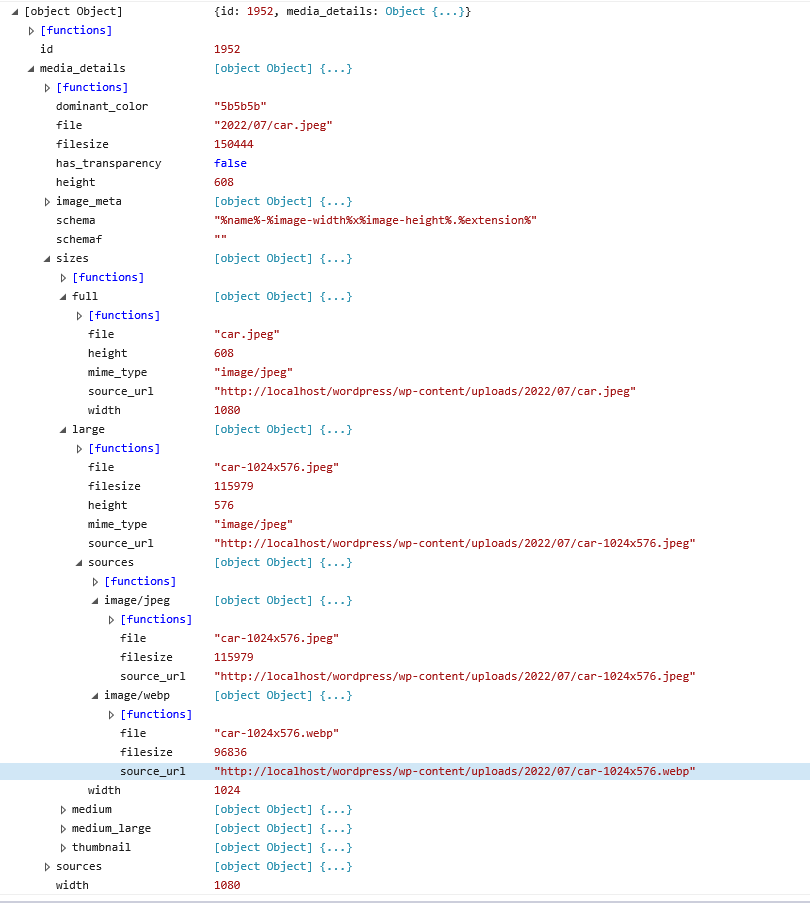Image resolution: width=810 pixels, height=903 pixels.
Task: Expand the bottom sources node above width 1080
Action: pyautogui.click(x=47, y=867)
